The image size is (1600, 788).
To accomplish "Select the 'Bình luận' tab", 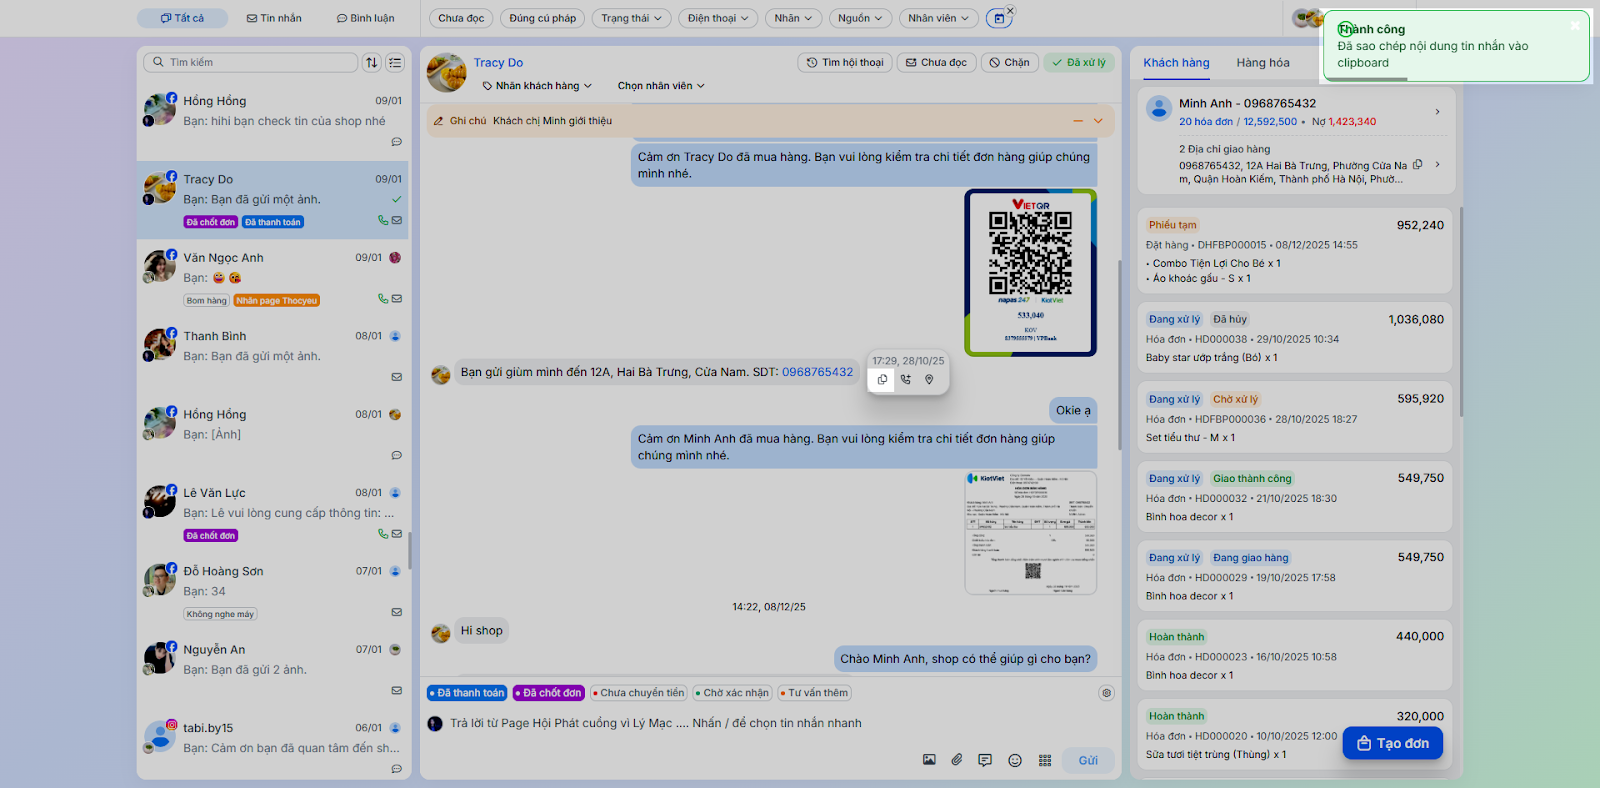I will click(365, 18).
